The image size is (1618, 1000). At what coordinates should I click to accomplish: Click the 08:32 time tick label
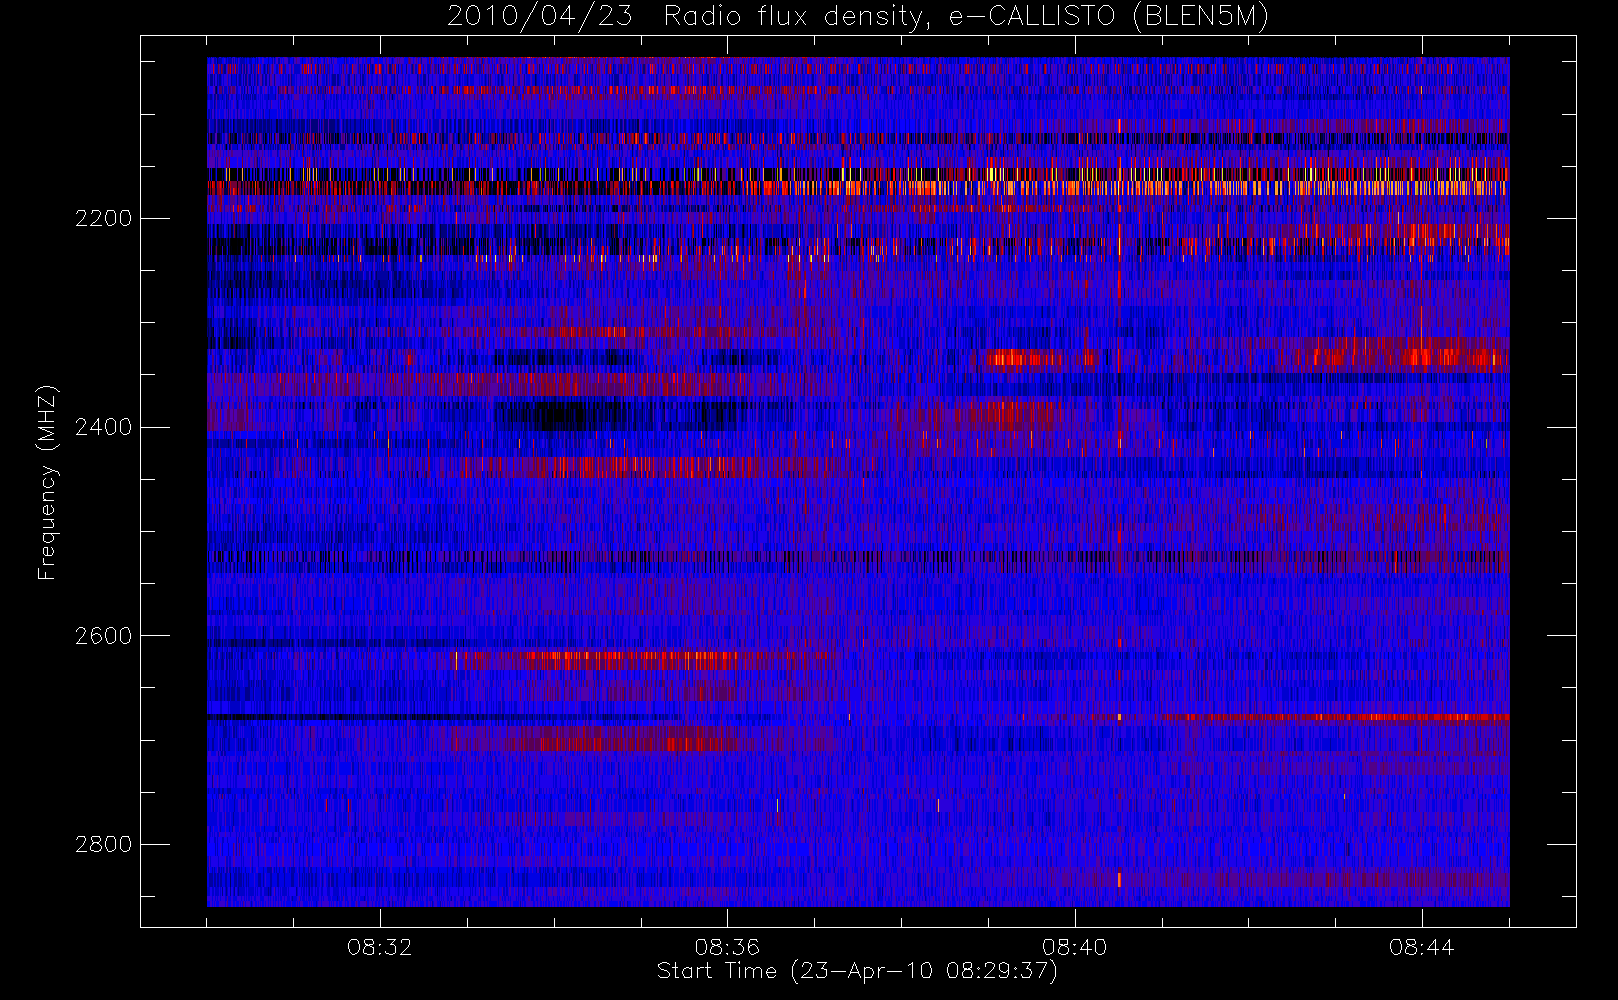click(380, 947)
